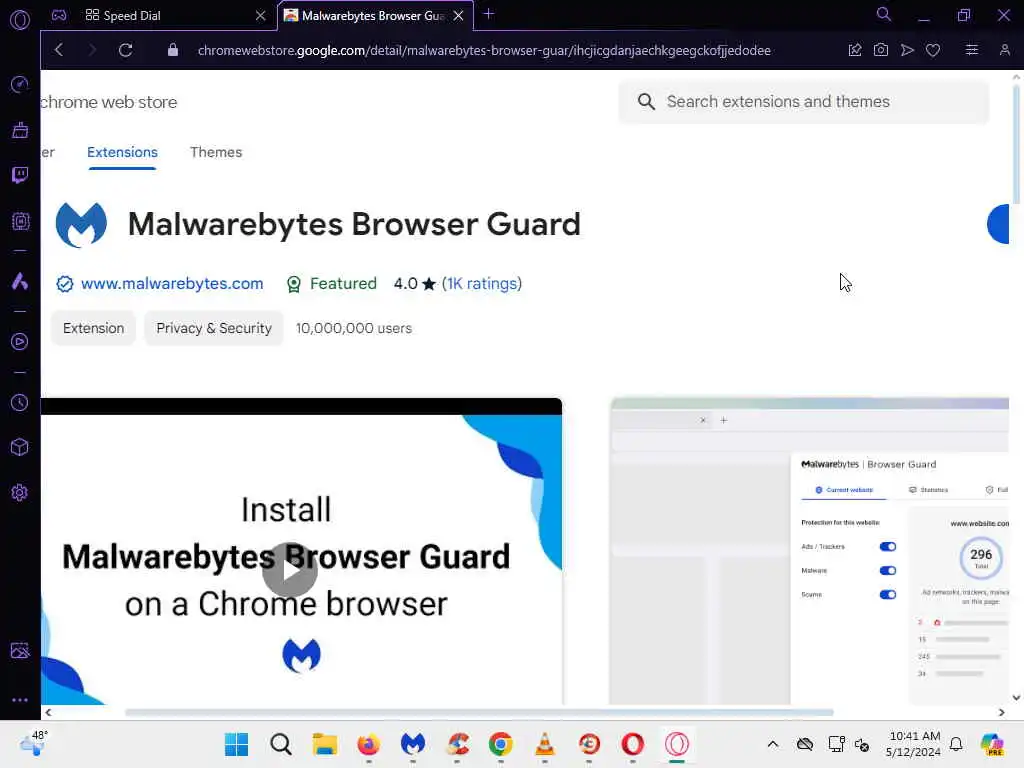
Task: Open Malwarebytes app from the taskbar
Action: coord(413,744)
